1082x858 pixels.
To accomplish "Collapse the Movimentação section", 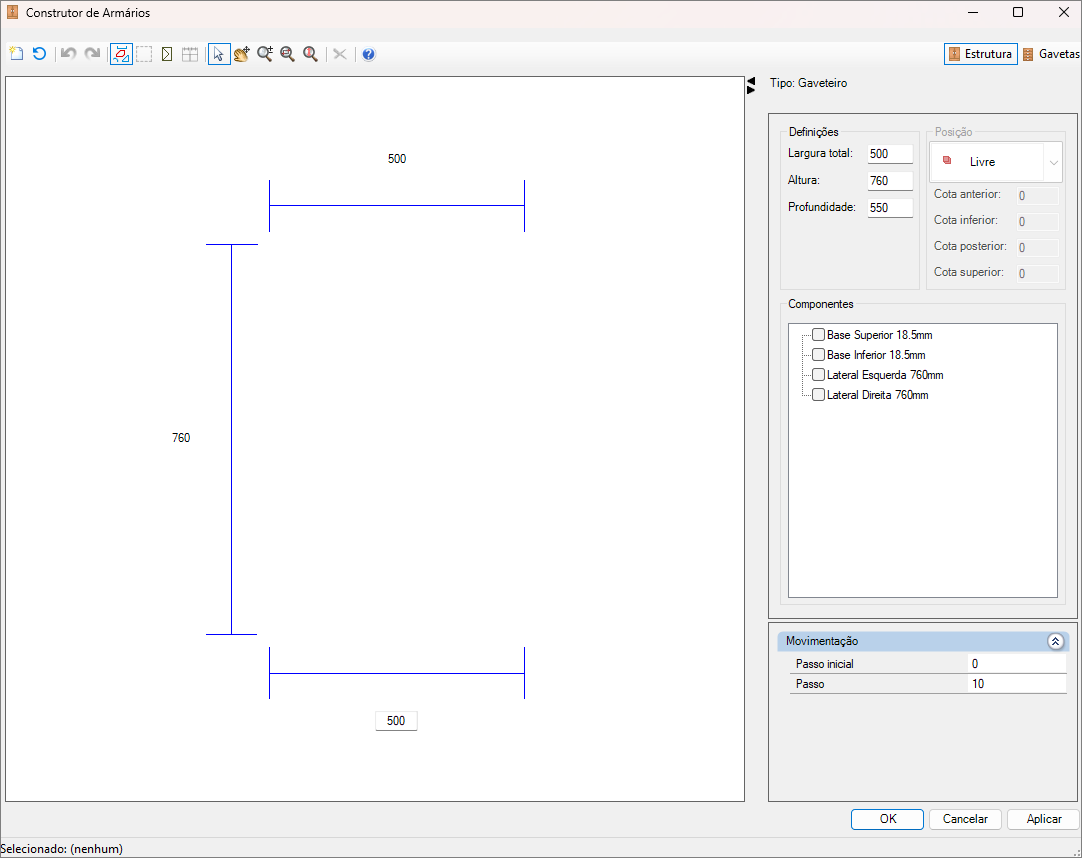I will pos(1055,641).
